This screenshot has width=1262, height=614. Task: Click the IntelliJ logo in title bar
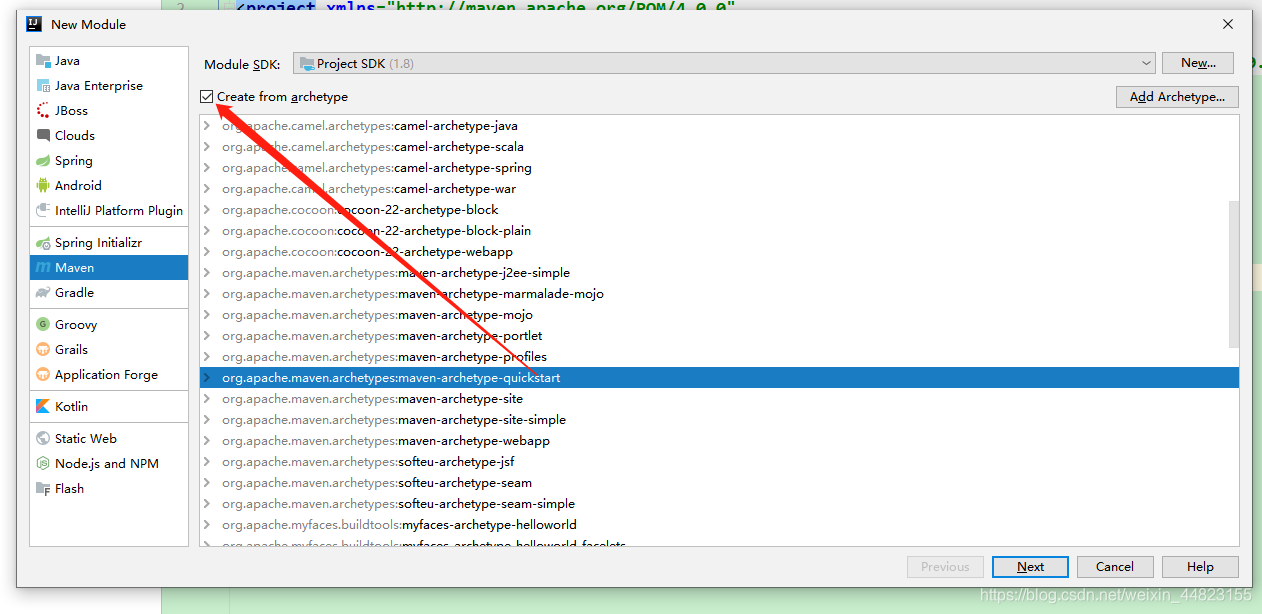[x=33, y=24]
